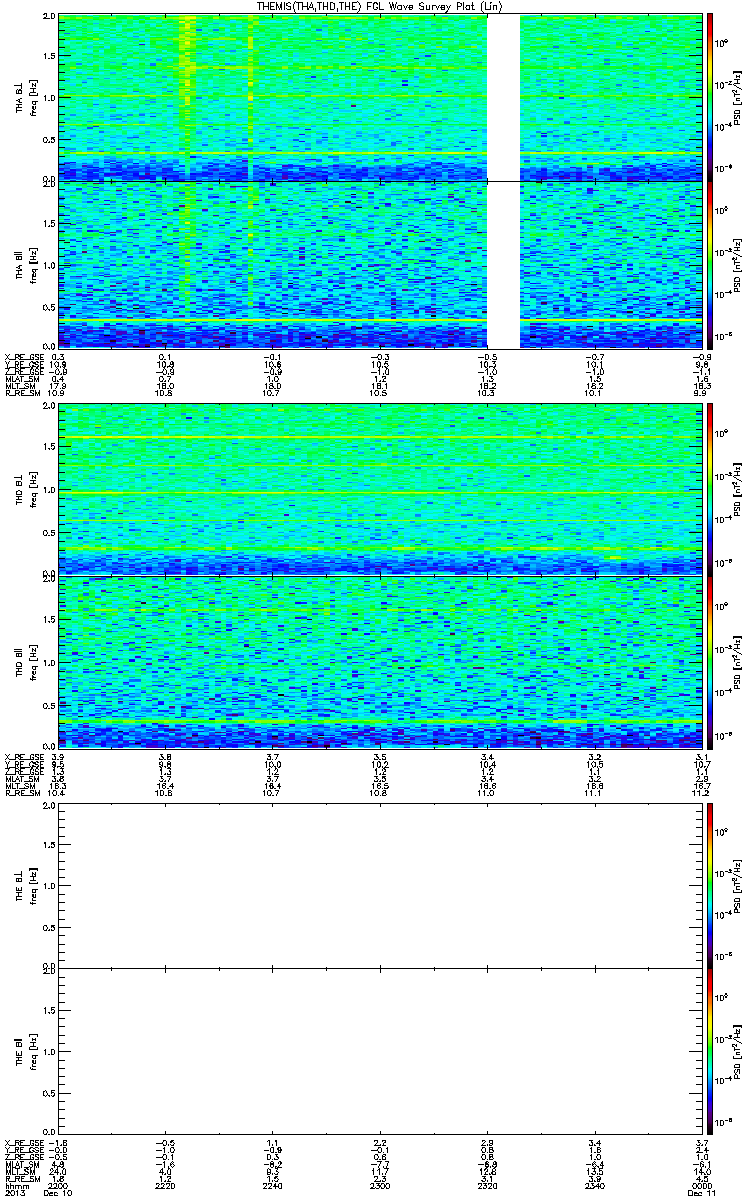This screenshot has width=750, height=1200.
Task: Click the THE B-perpendicular freq [Hz] axis label
Action: click(32, 885)
